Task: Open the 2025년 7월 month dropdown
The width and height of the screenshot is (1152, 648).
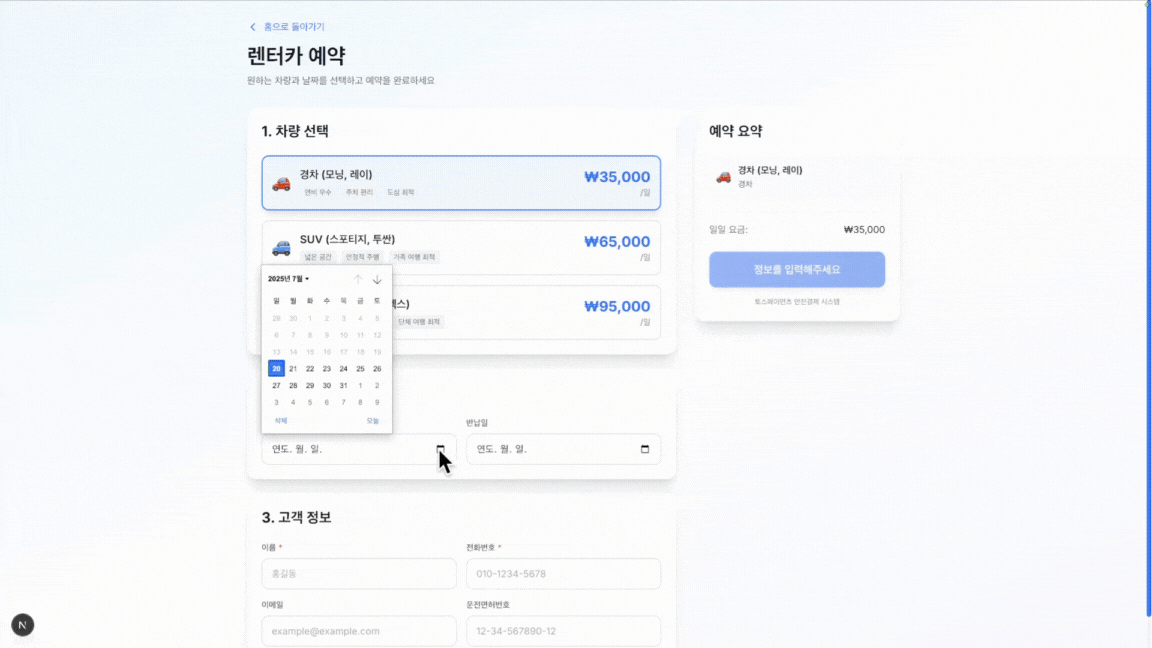Action: [x=288, y=279]
